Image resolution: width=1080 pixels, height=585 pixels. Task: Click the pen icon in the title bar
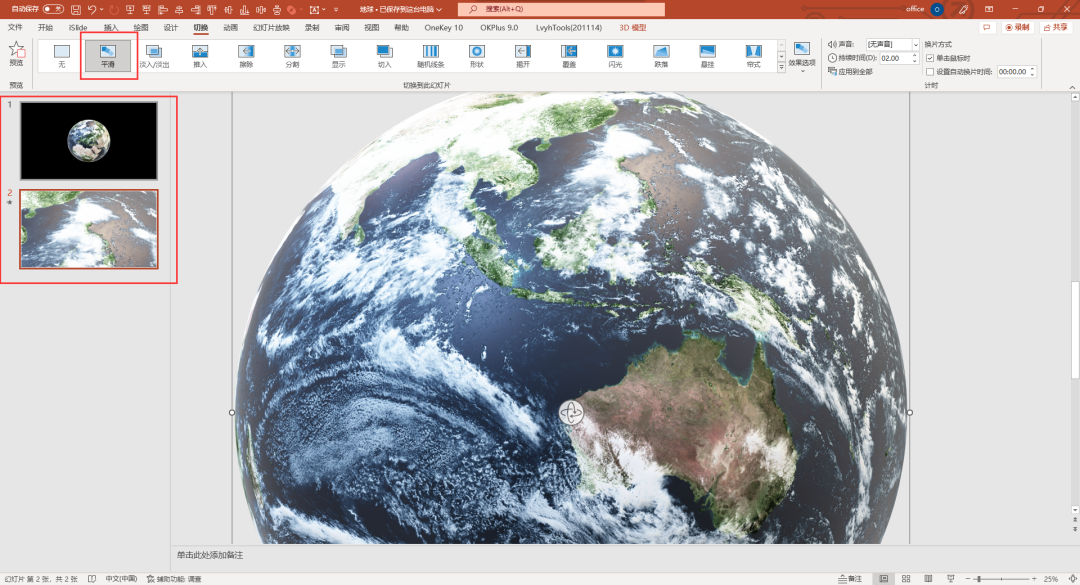pyautogui.click(x=963, y=9)
